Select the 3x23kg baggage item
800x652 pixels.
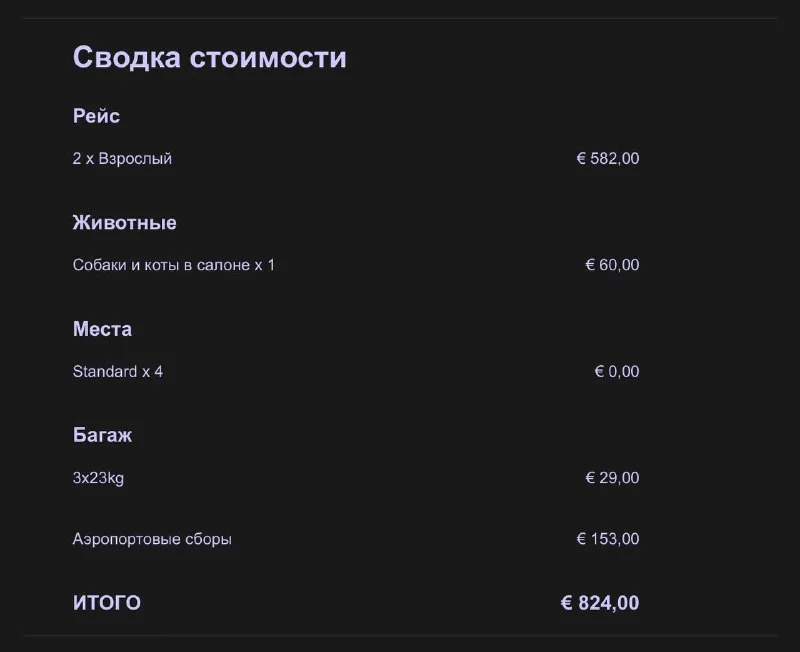pos(98,478)
